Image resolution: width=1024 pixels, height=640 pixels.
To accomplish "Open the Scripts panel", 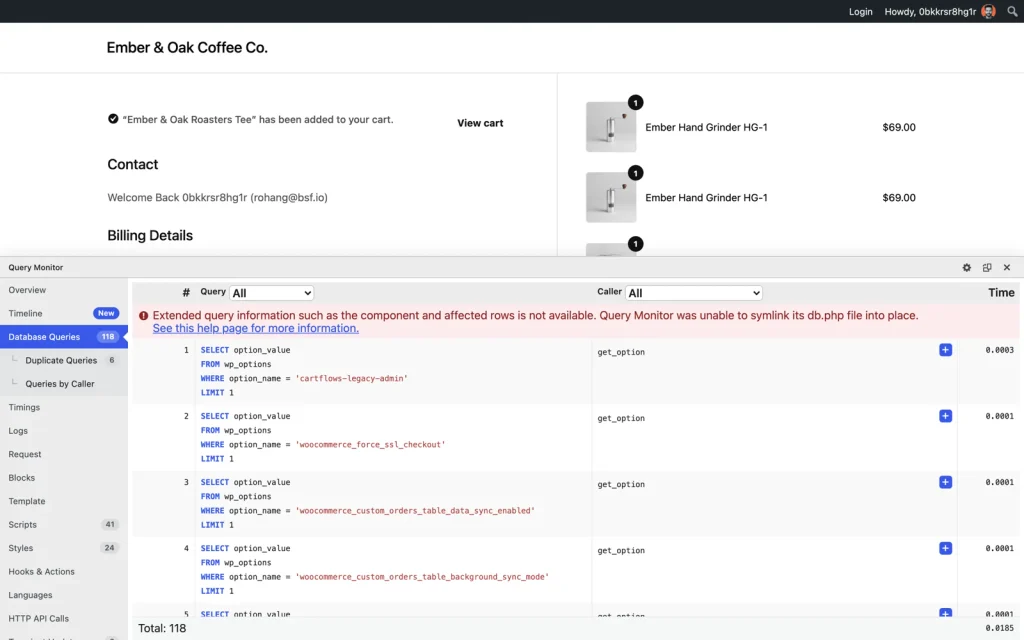I will [23, 525].
